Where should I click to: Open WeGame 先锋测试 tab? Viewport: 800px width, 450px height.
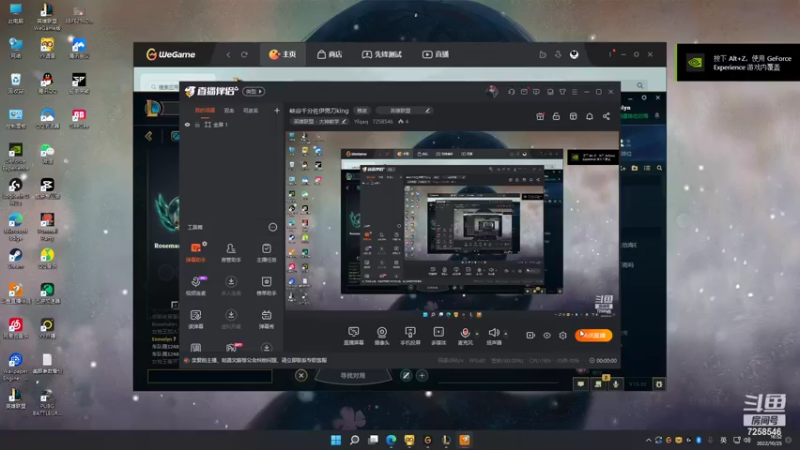382,55
